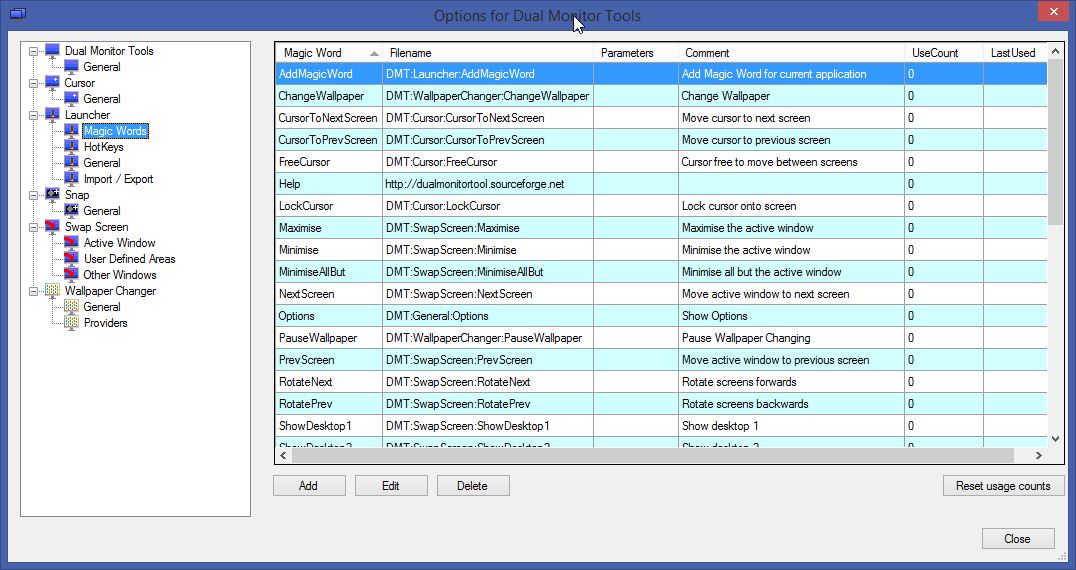Click the icon beside General under Launcher
1076x570 pixels.
71,163
